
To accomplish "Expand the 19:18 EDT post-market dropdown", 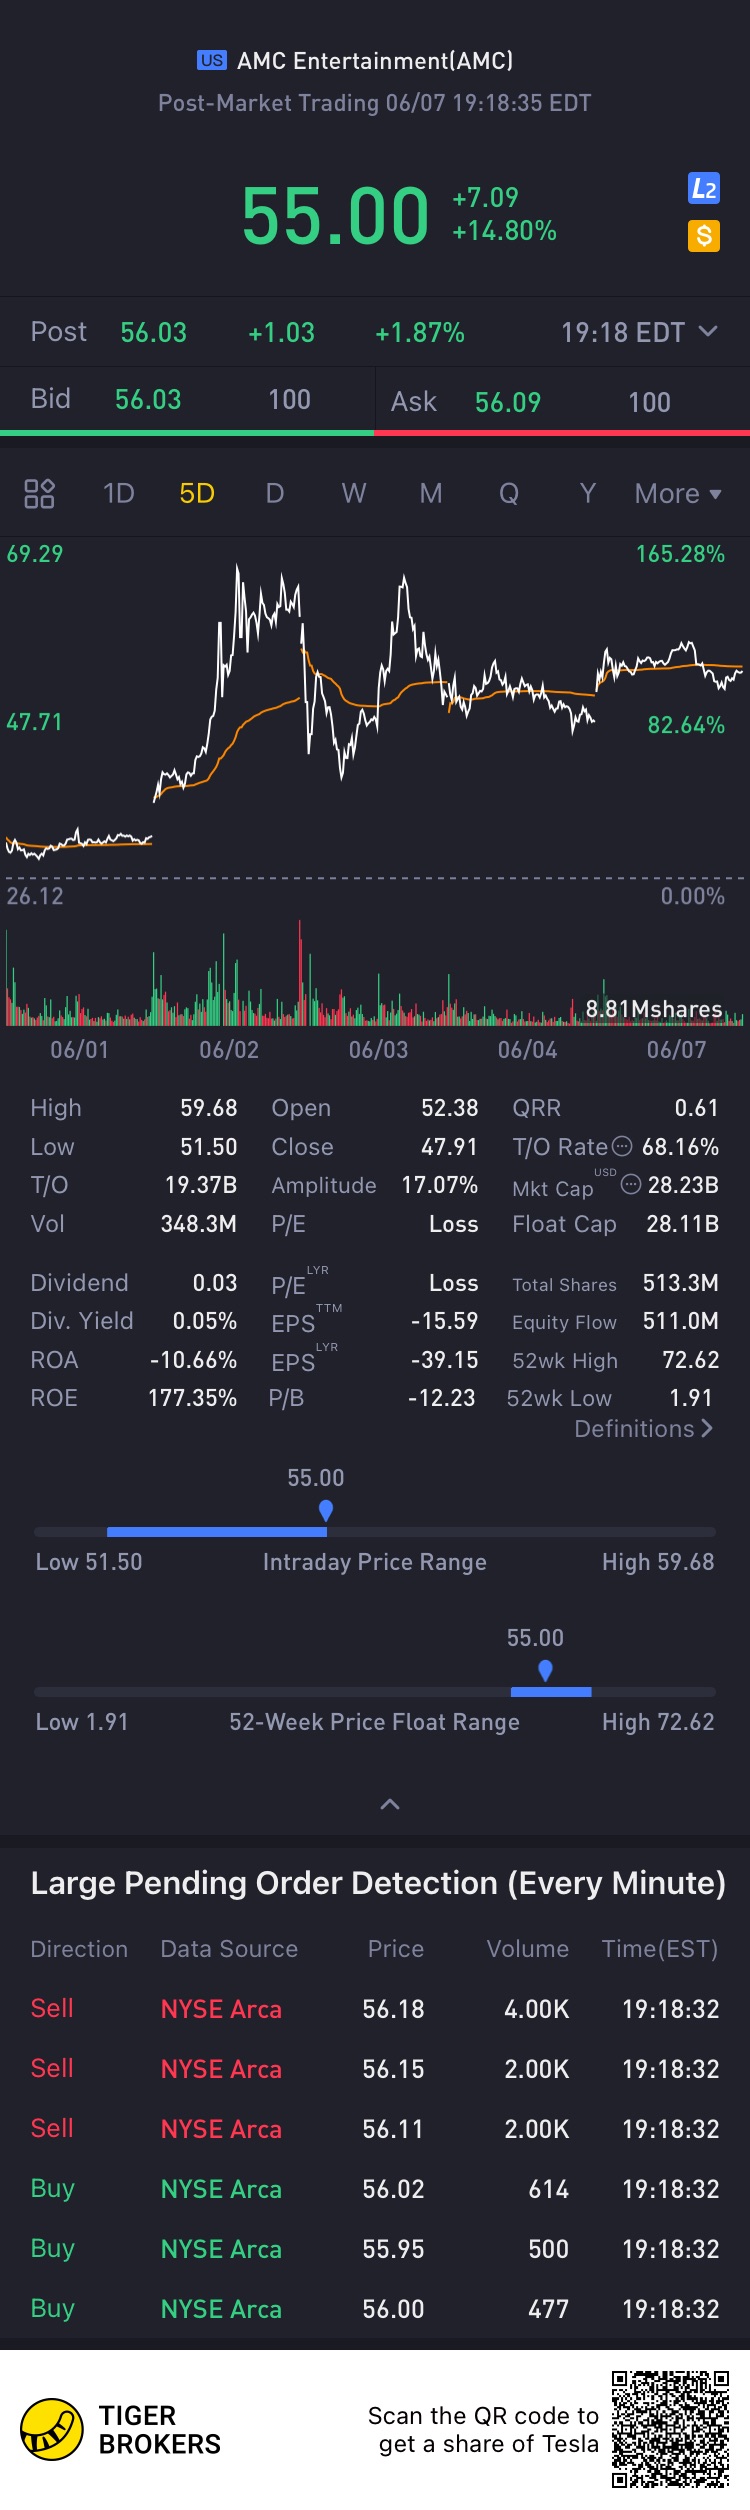I will (708, 332).
